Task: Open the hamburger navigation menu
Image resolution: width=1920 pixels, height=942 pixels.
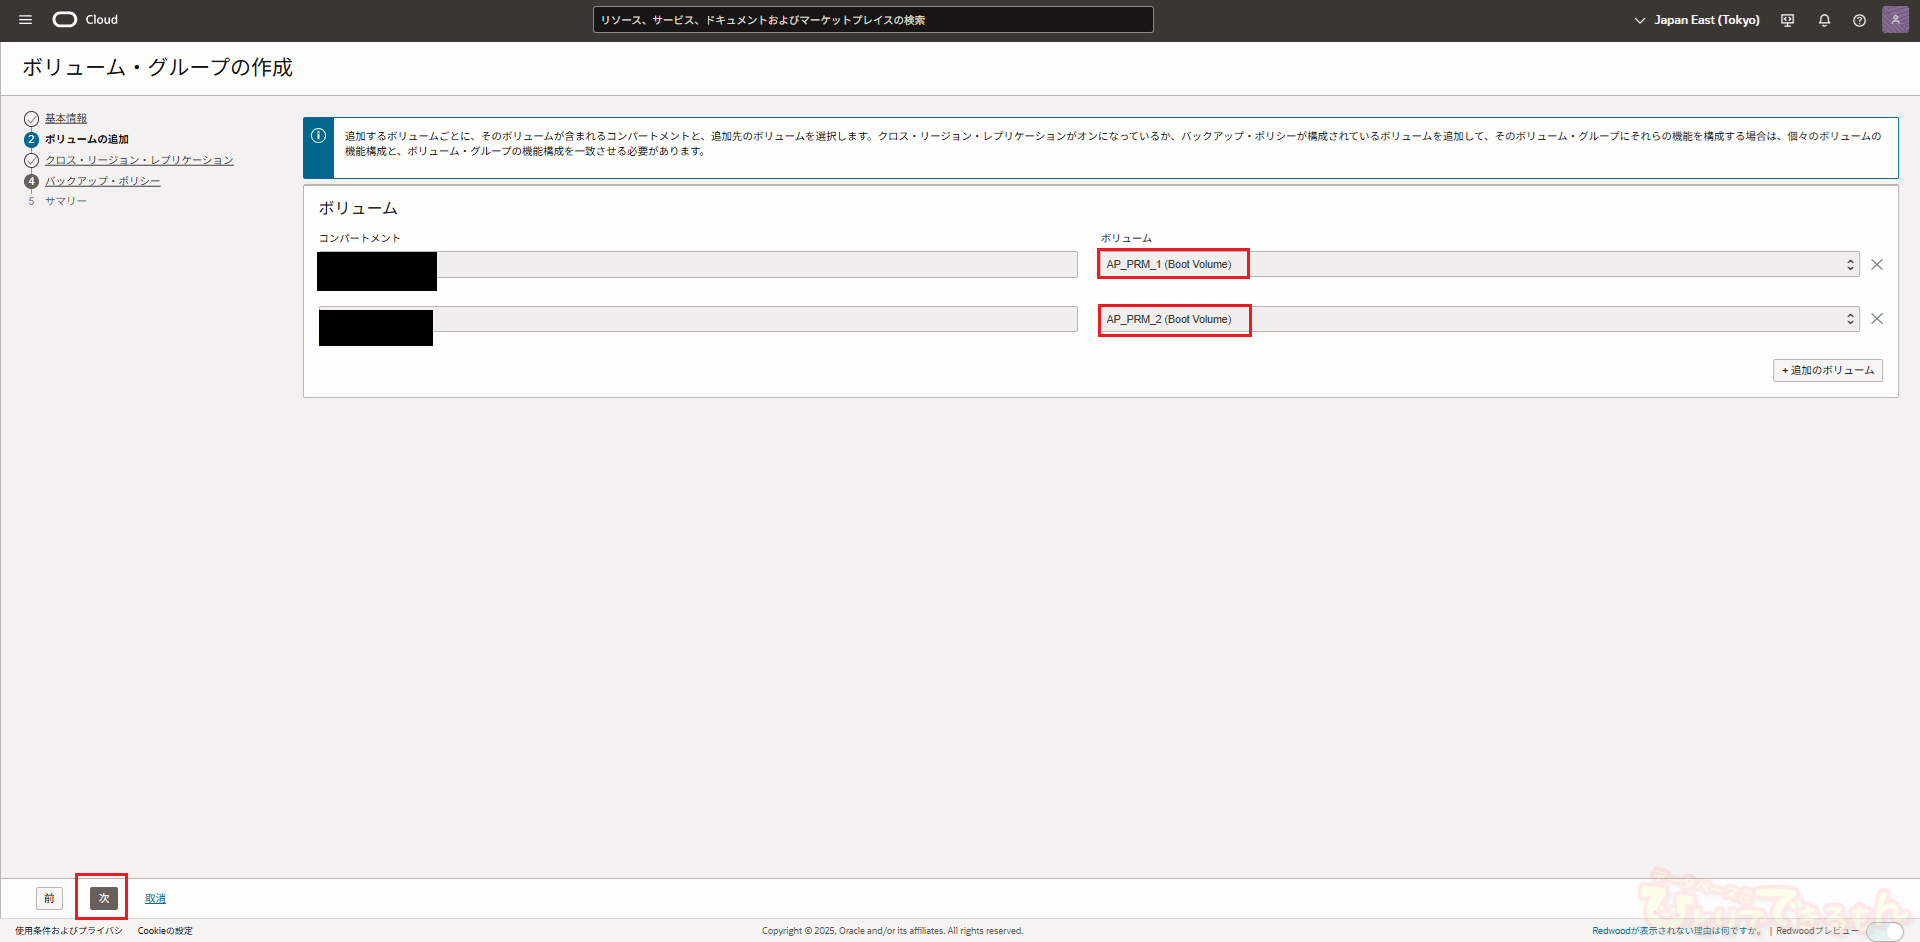Action: 25,20
